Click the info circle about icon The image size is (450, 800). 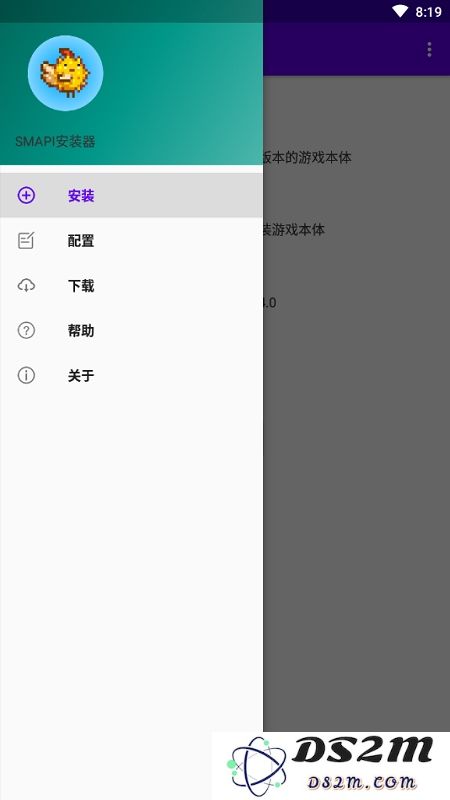click(26, 376)
